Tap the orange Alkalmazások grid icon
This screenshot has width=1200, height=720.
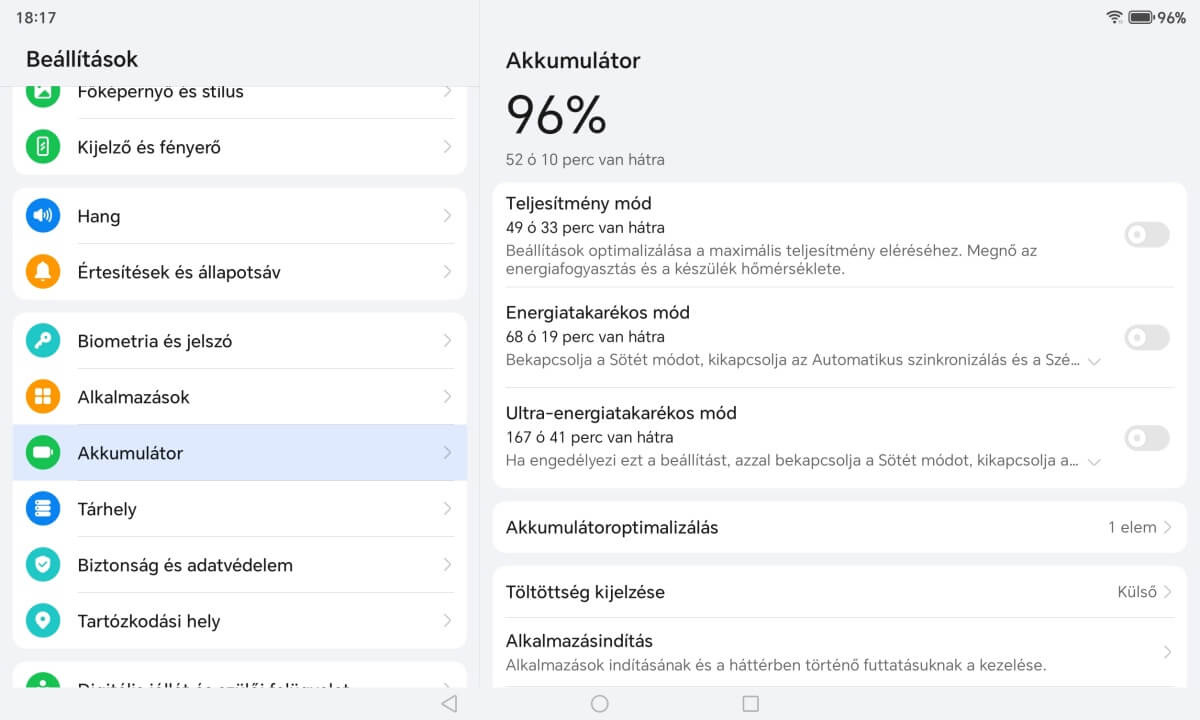(43, 397)
